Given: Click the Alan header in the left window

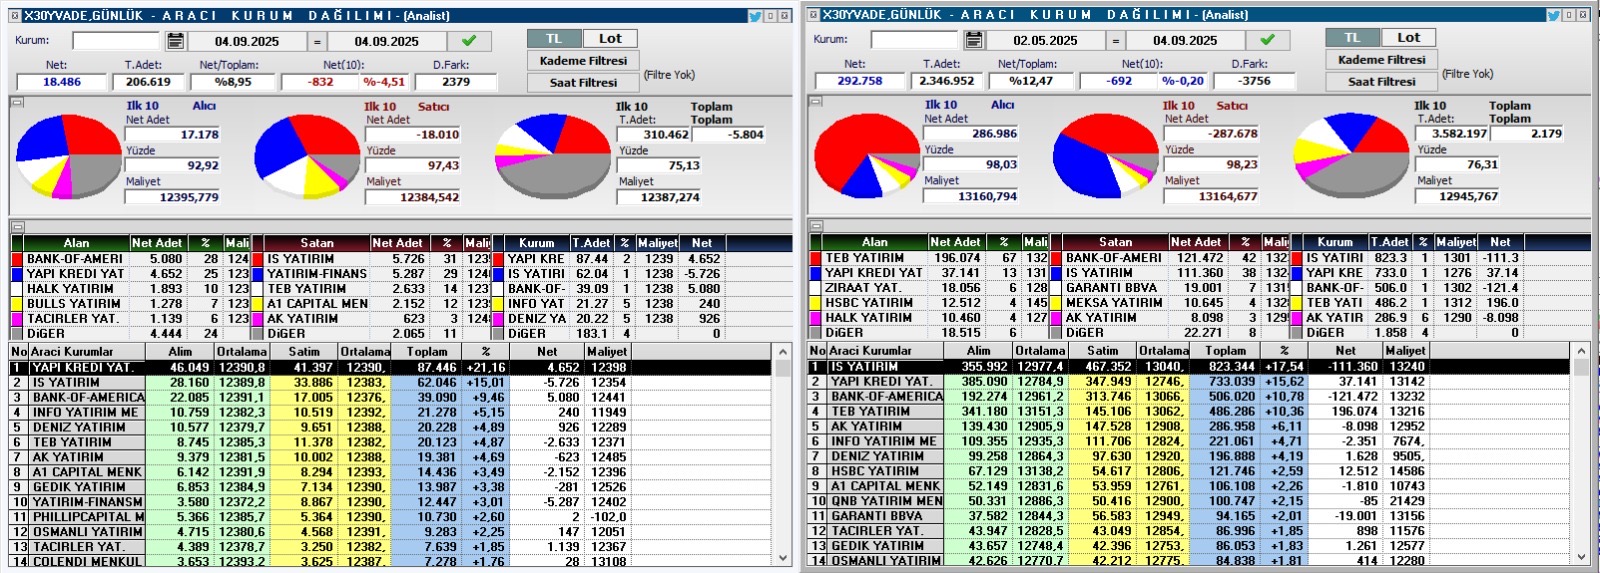Looking at the screenshot, I should 76,243.
